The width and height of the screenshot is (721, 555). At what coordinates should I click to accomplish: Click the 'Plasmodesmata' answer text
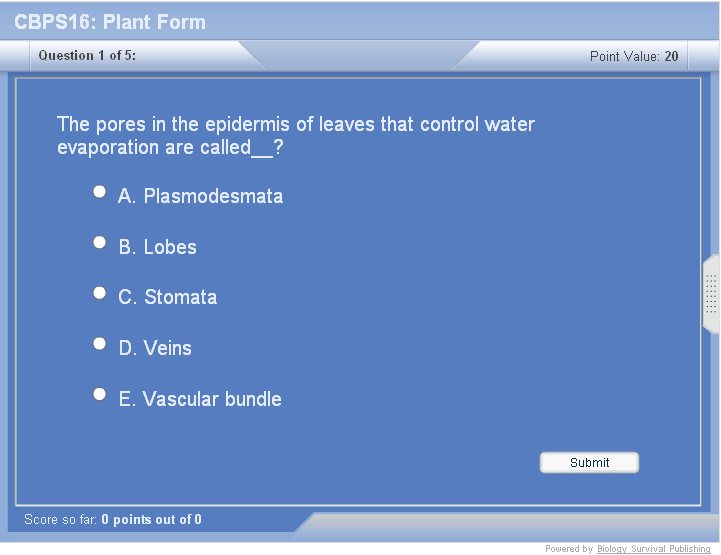pos(212,196)
